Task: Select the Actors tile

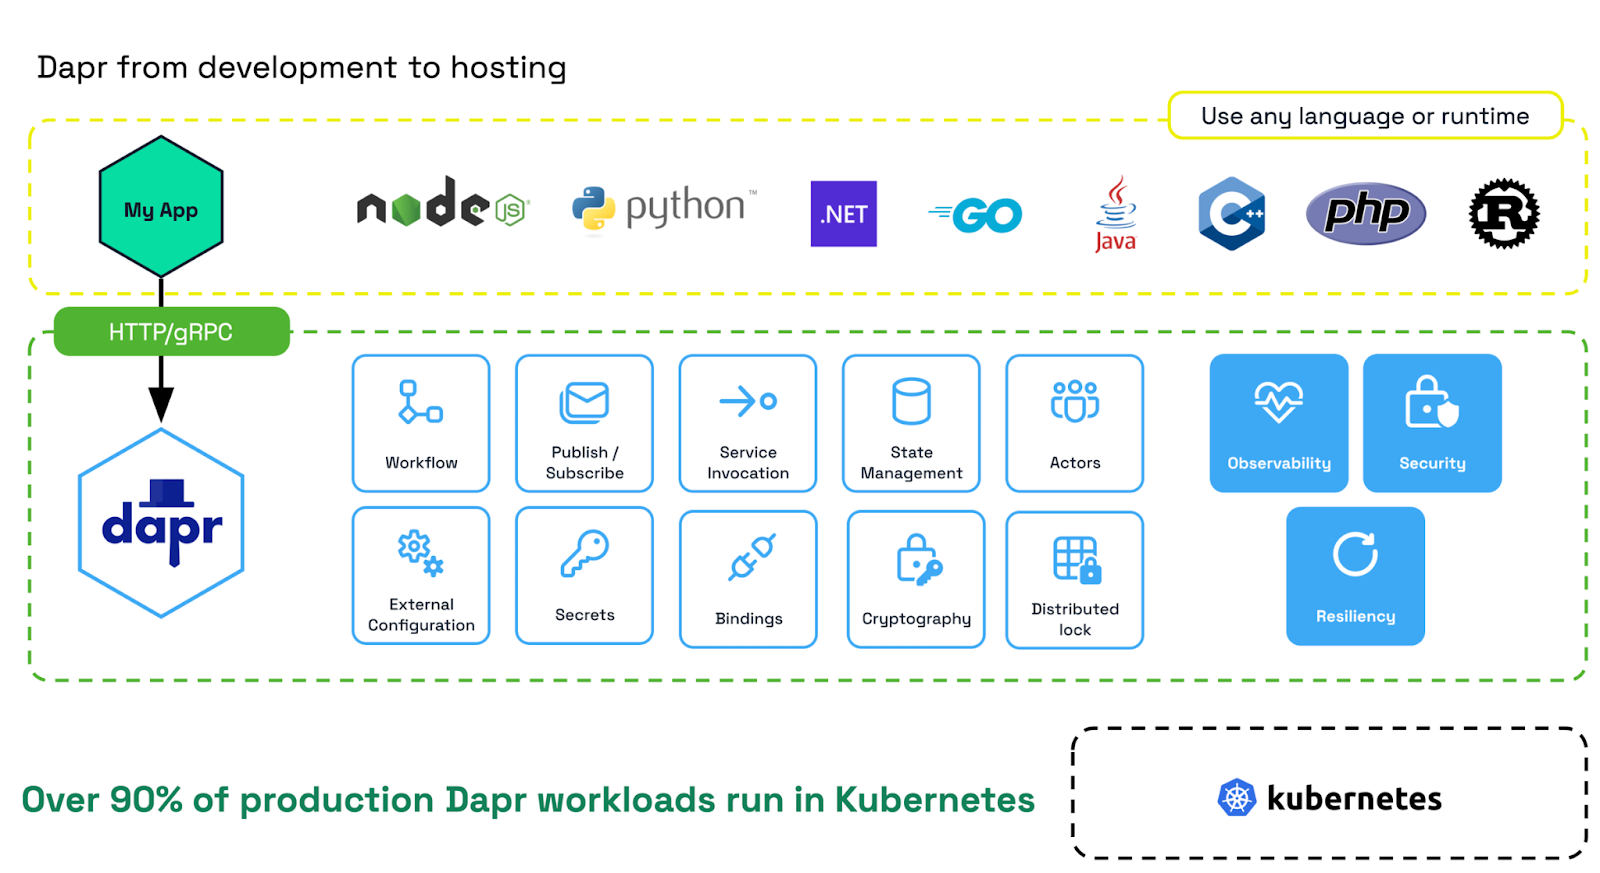Action: (x=1074, y=423)
